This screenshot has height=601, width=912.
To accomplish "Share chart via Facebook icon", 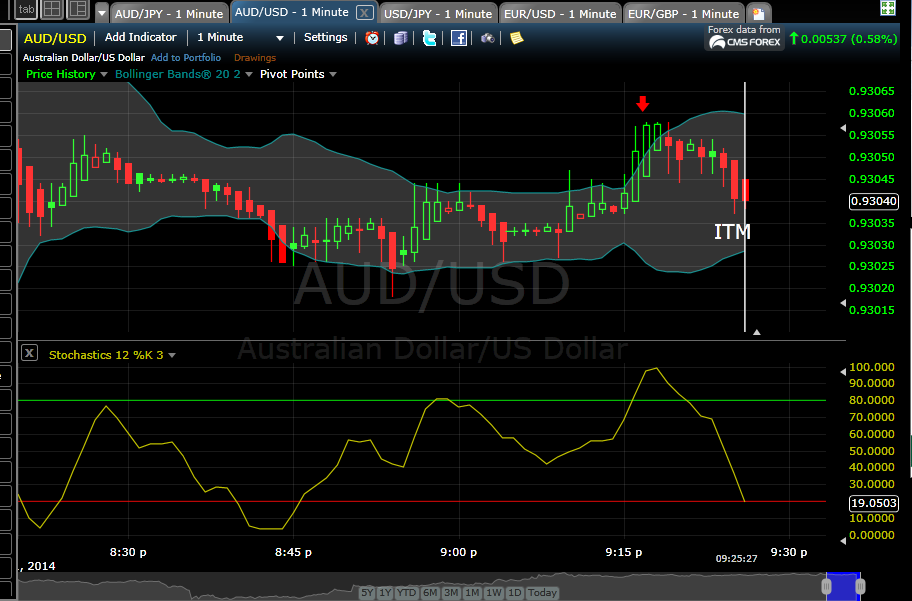I will click(x=459, y=38).
